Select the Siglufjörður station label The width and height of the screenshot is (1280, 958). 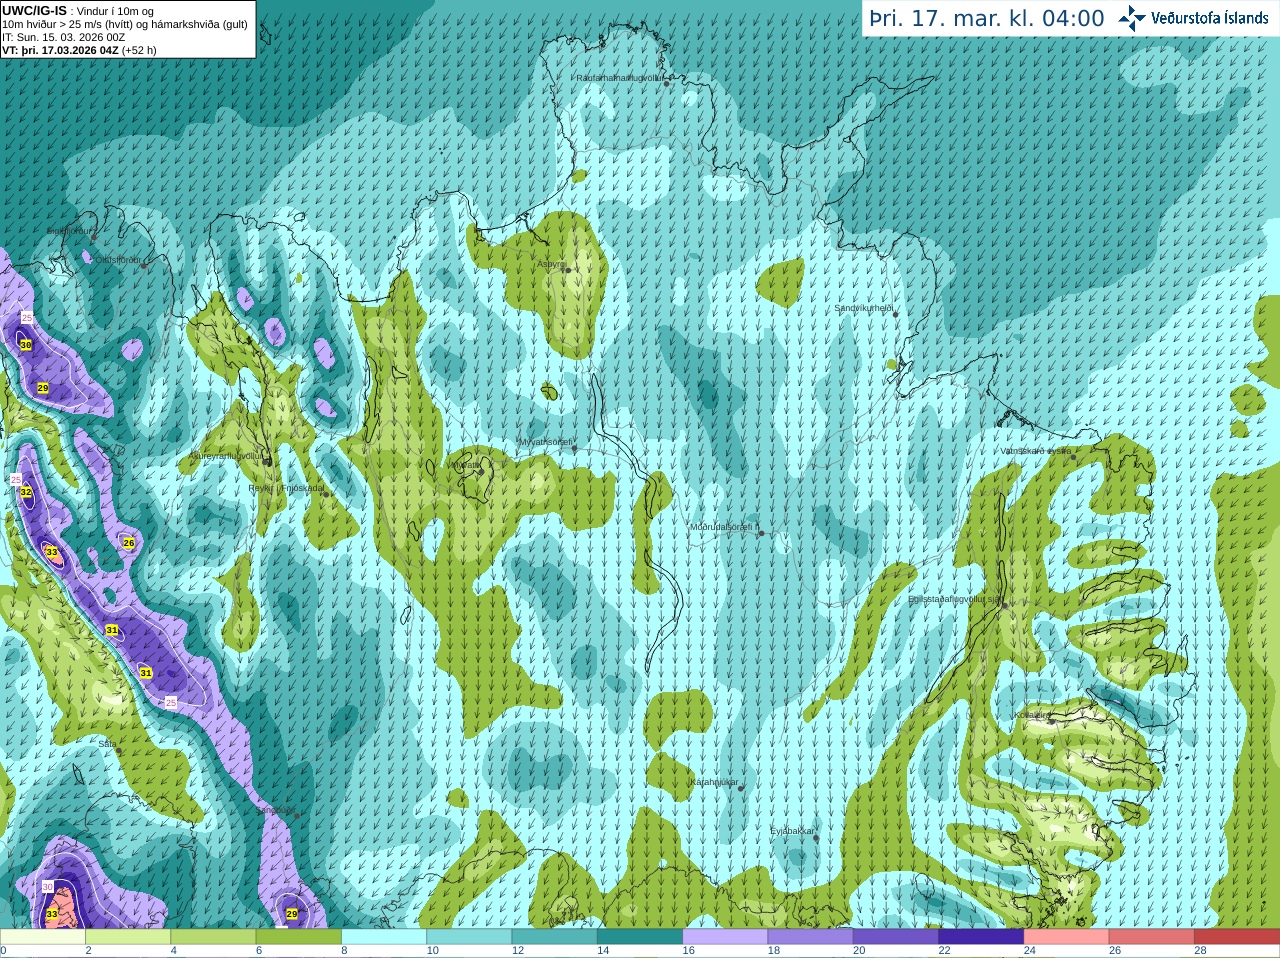click(x=69, y=231)
